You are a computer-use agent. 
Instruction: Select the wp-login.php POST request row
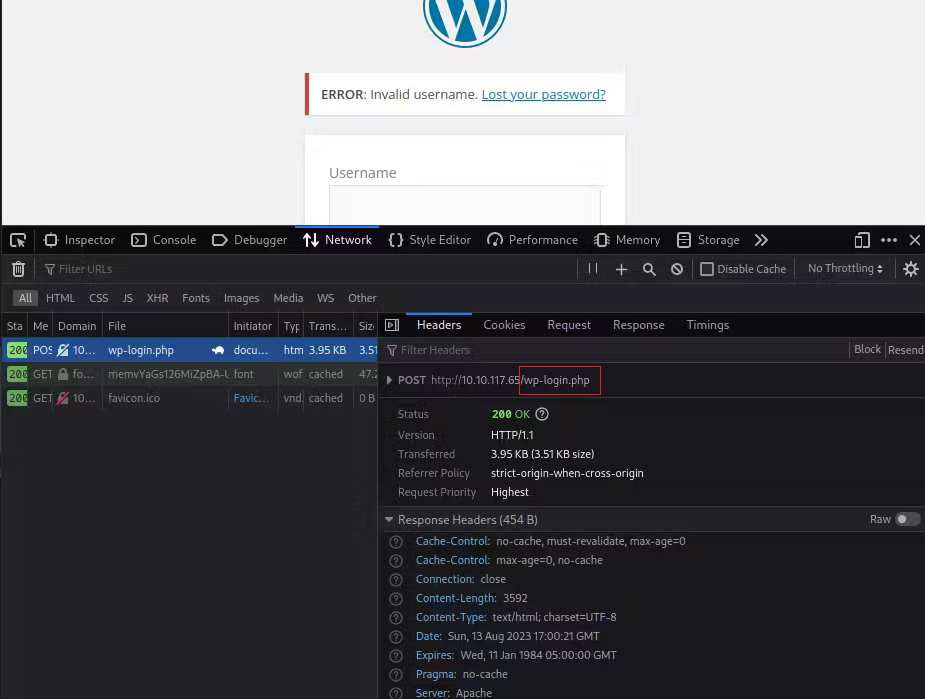(x=189, y=350)
